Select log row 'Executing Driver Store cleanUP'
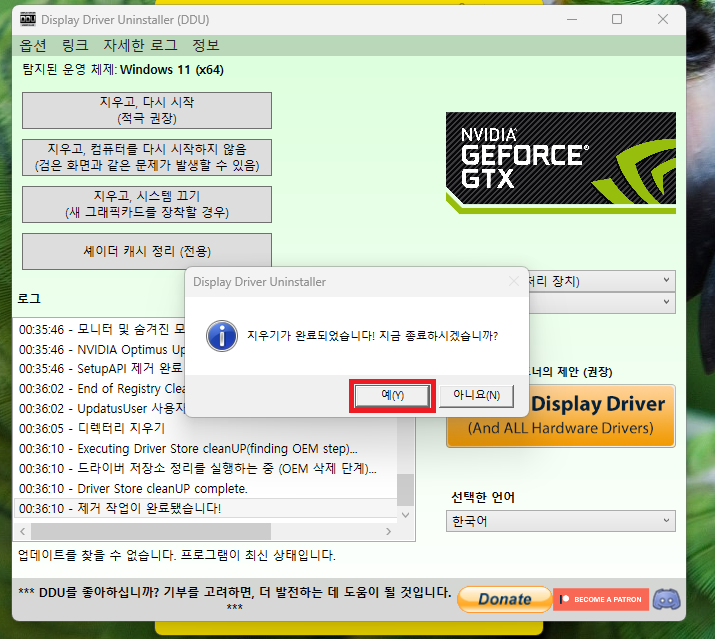The height and width of the screenshot is (639, 715). [x=206, y=448]
